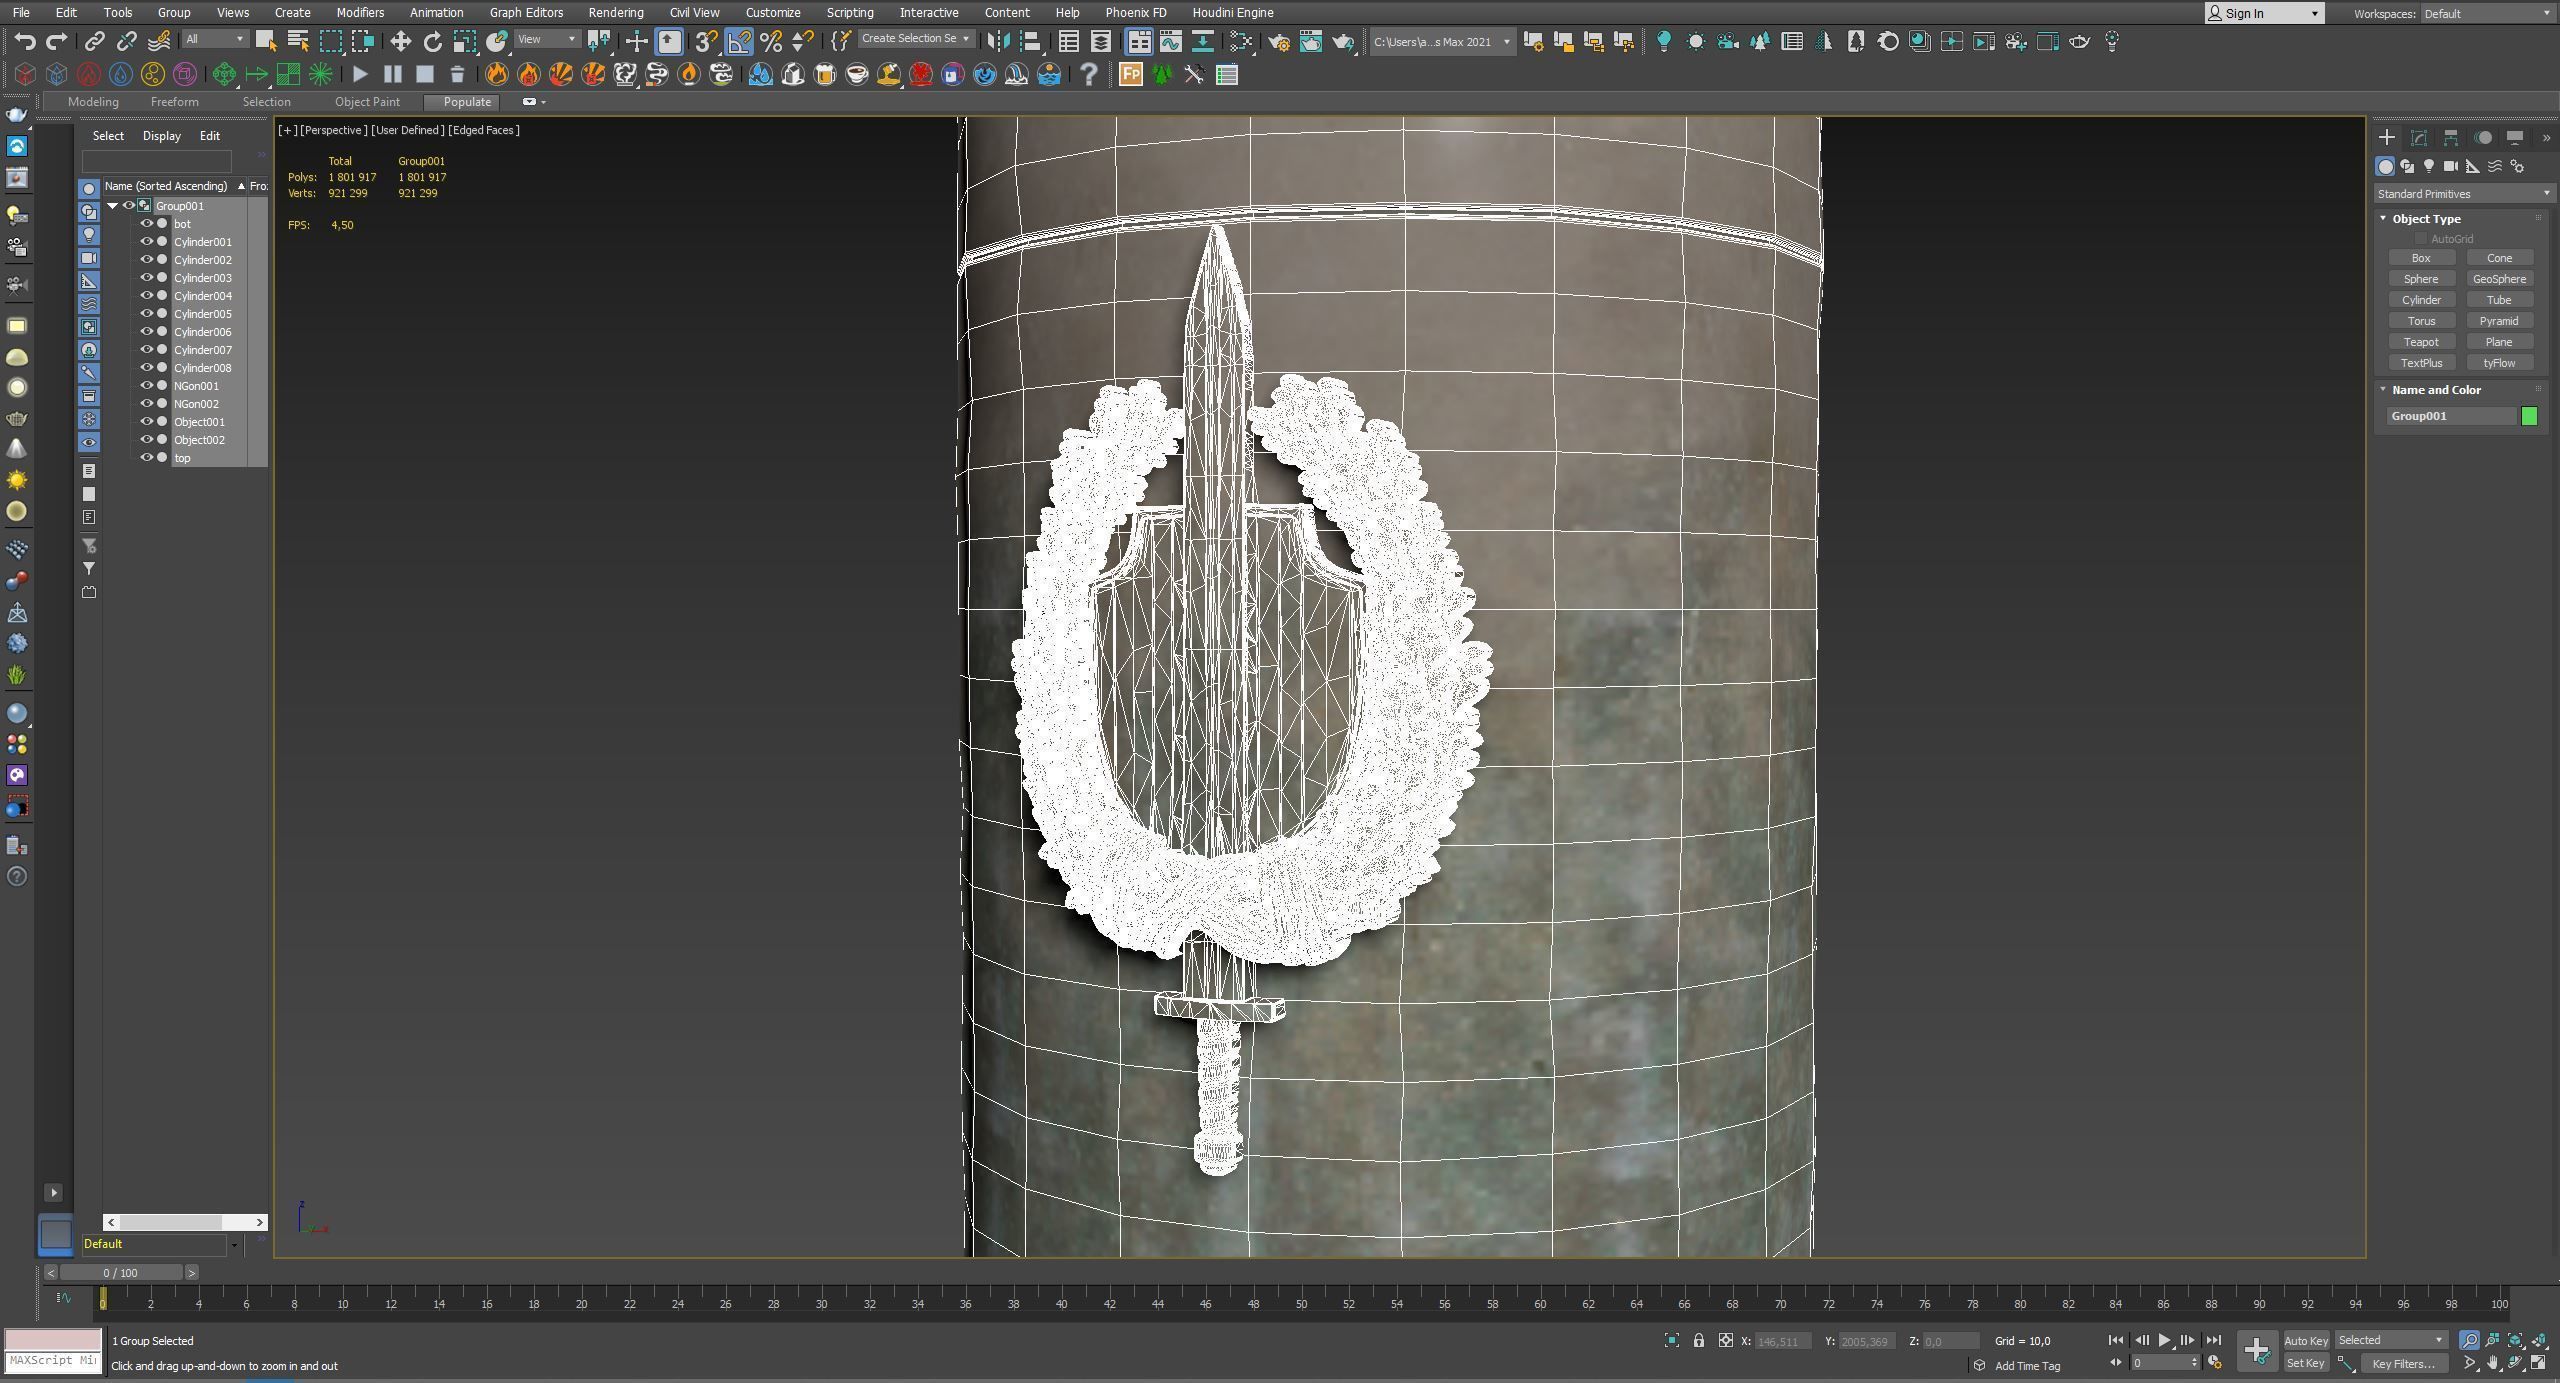
Task: Enable the AutoGrid checkbox
Action: (x=2421, y=239)
